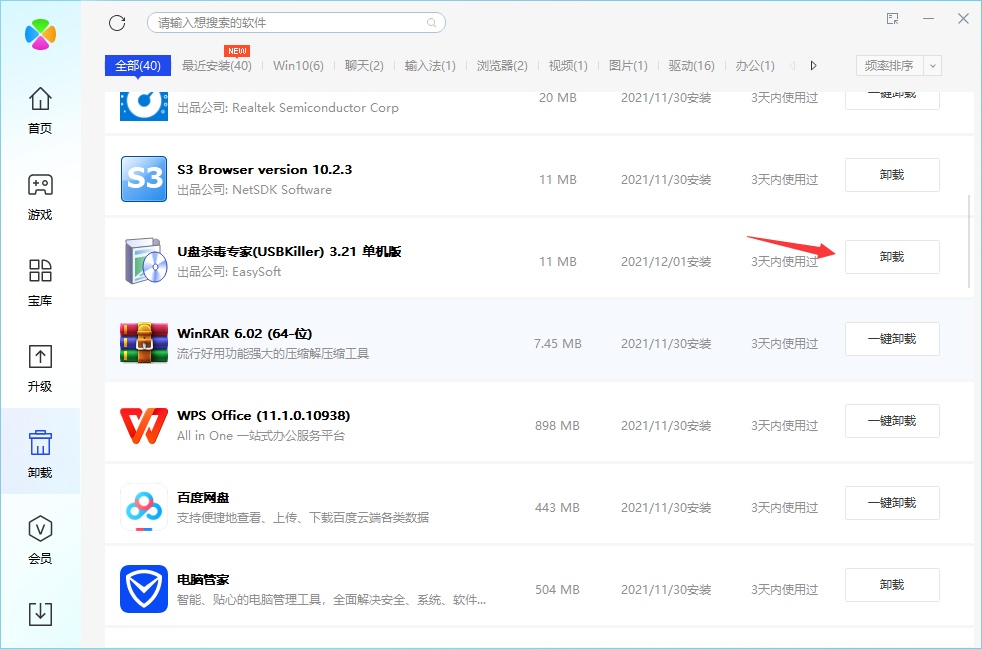Select the 电脑管家 title text
The height and width of the screenshot is (649, 982).
204,580
